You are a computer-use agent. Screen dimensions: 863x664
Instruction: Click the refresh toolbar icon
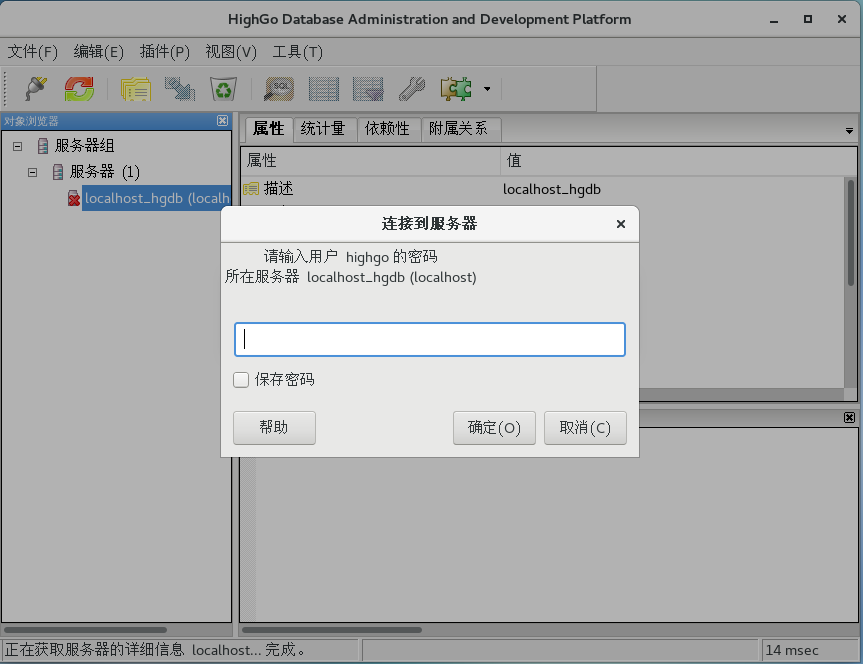coord(78,89)
